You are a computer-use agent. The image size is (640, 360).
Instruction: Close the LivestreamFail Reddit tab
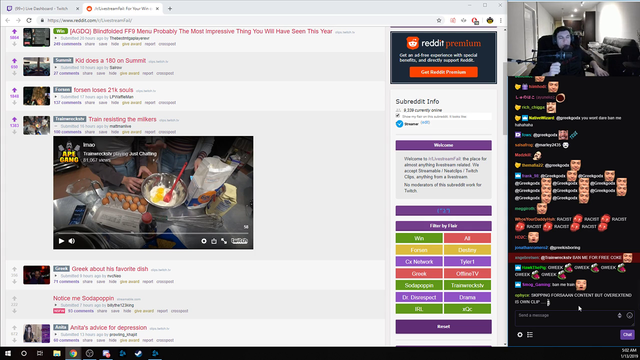tap(157, 9)
